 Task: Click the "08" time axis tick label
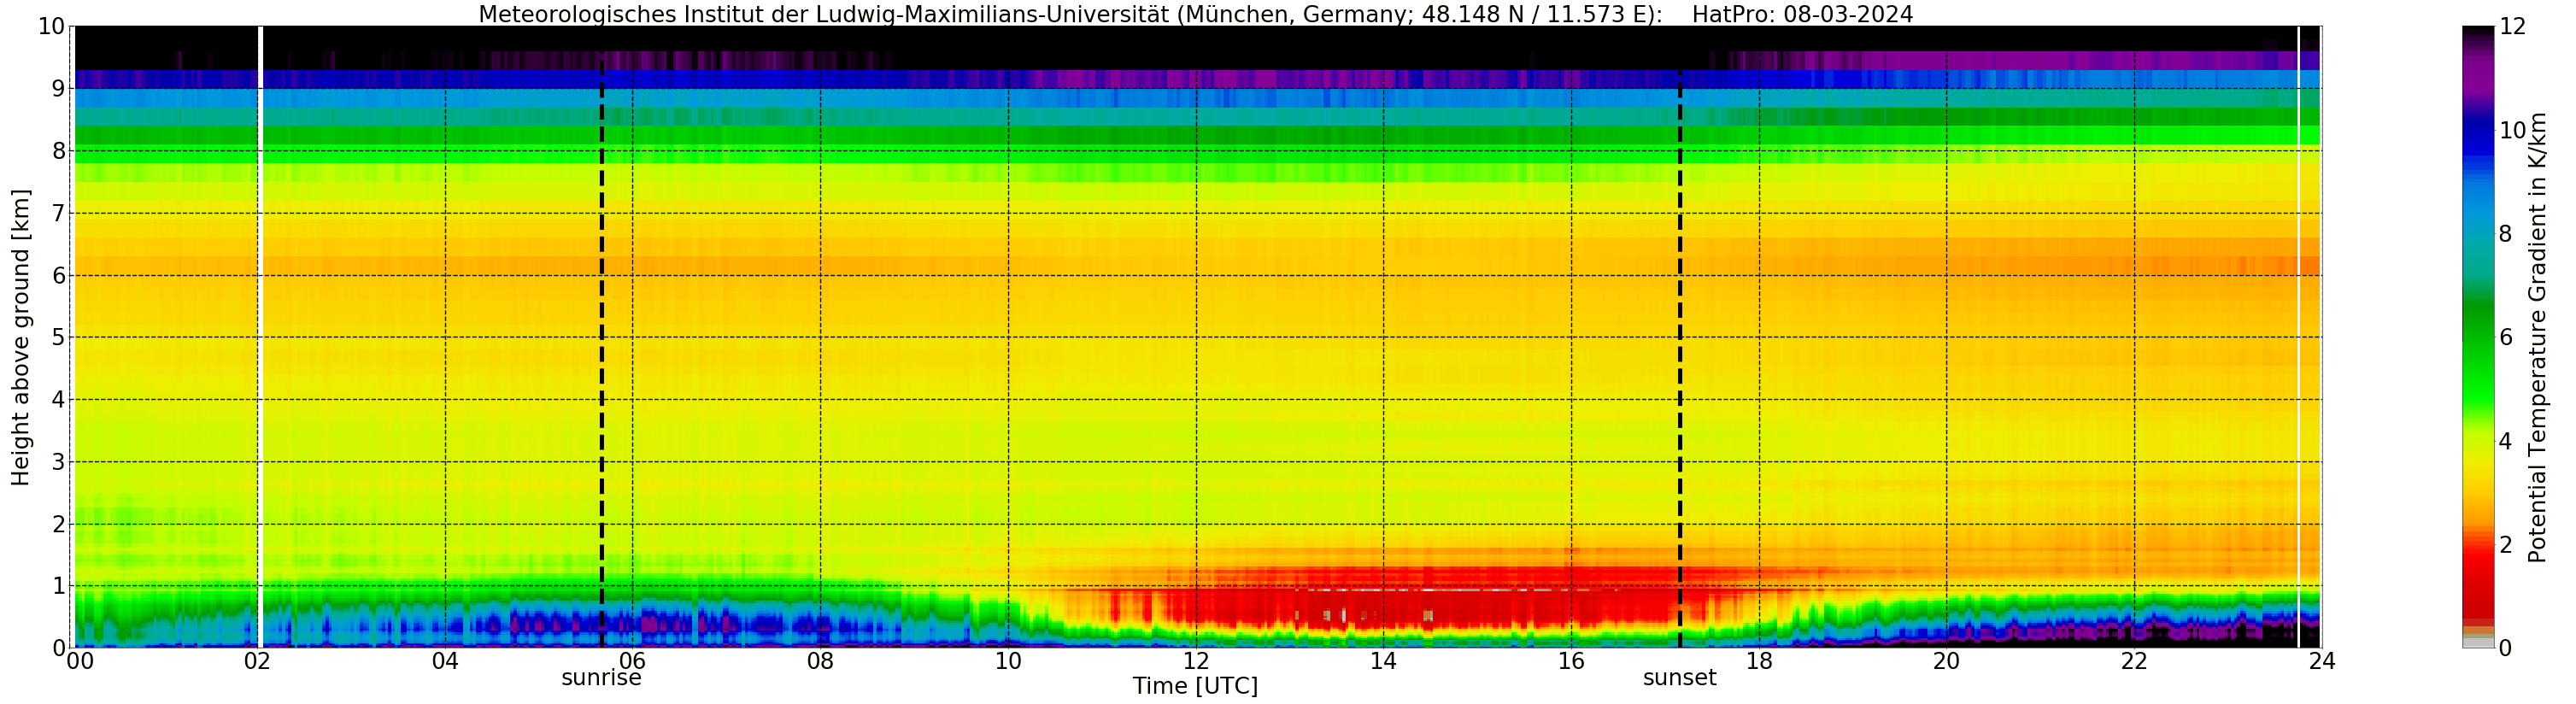(820, 661)
